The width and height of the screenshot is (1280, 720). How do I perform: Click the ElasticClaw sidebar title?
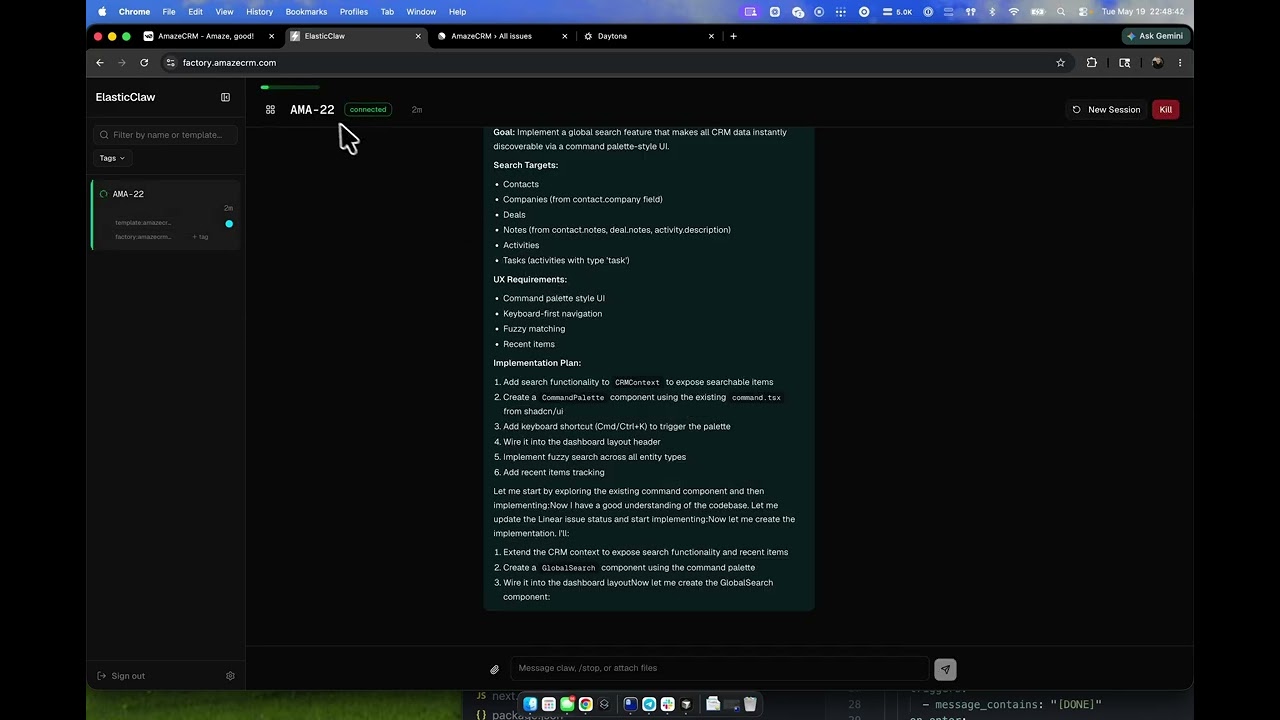[x=125, y=97]
